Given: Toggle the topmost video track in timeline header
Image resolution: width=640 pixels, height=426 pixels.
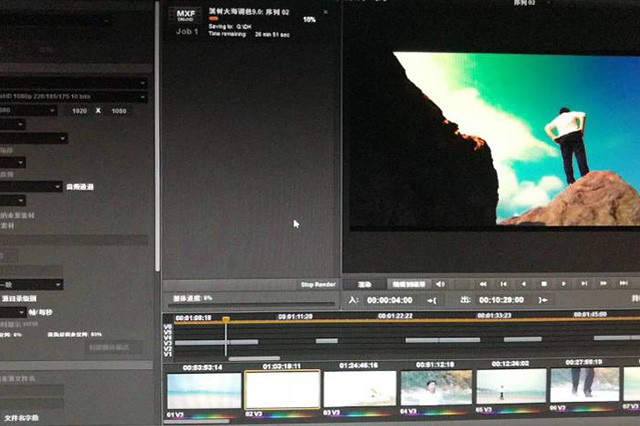Looking at the screenshot, I should point(168,327).
